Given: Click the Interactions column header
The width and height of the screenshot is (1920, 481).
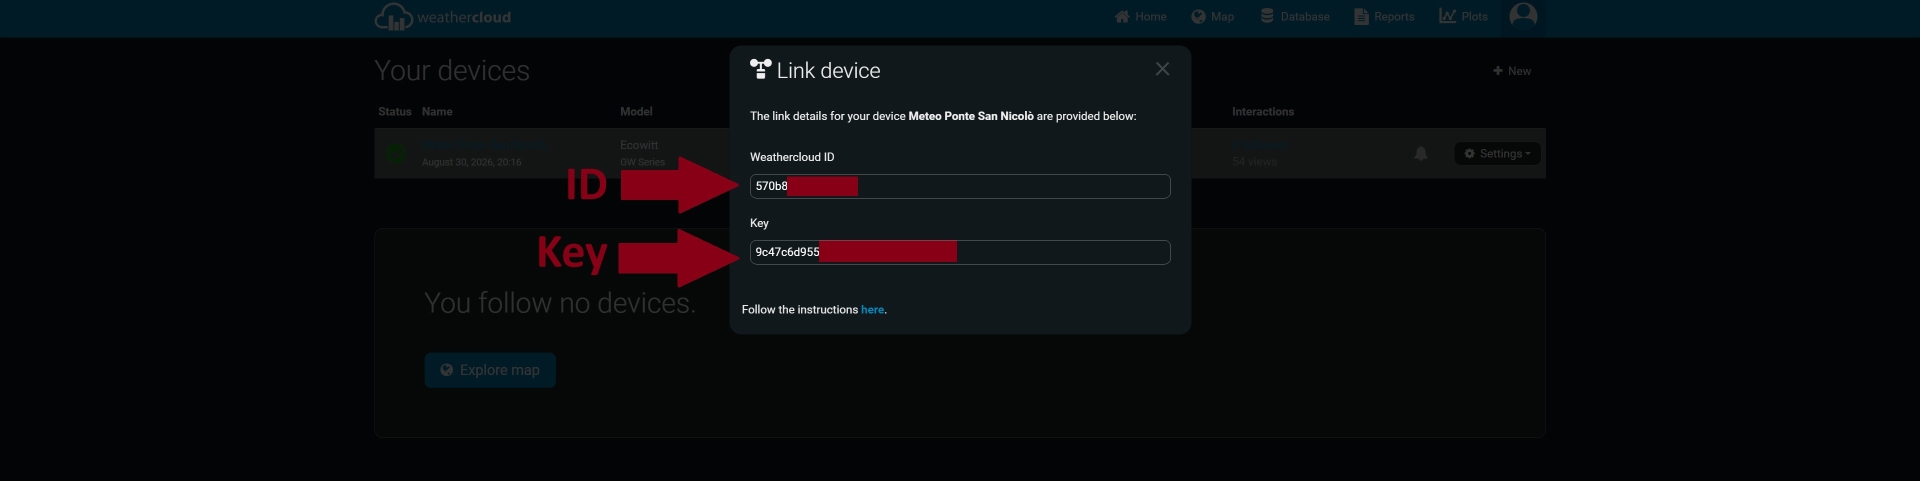Looking at the screenshot, I should (x=1263, y=112).
